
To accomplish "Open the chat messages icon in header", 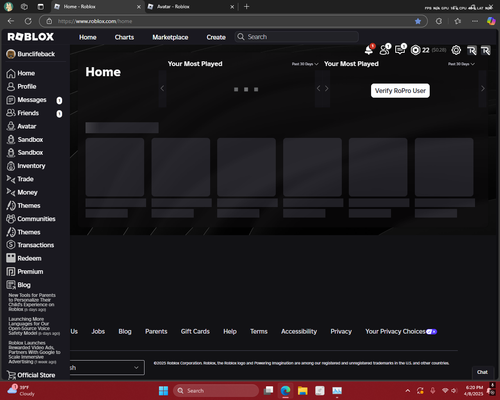I will [400, 50].
